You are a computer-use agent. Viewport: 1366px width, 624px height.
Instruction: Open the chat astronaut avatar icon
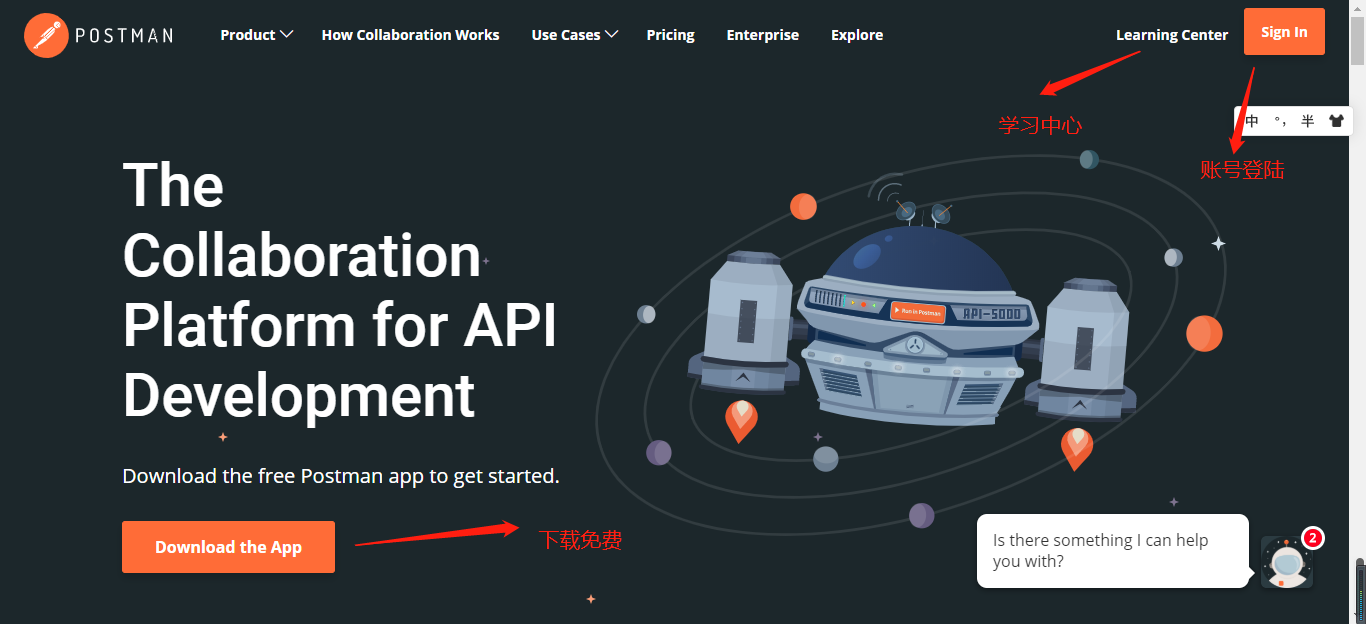[x=1286, y=563]
